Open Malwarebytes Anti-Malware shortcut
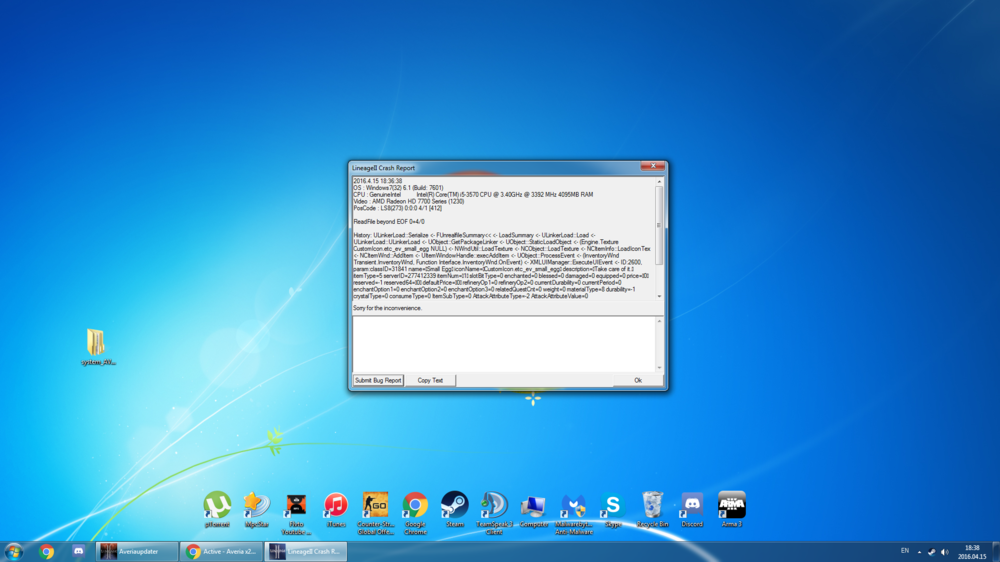This screenshot has width=1000, height=562. pos(574,506)
